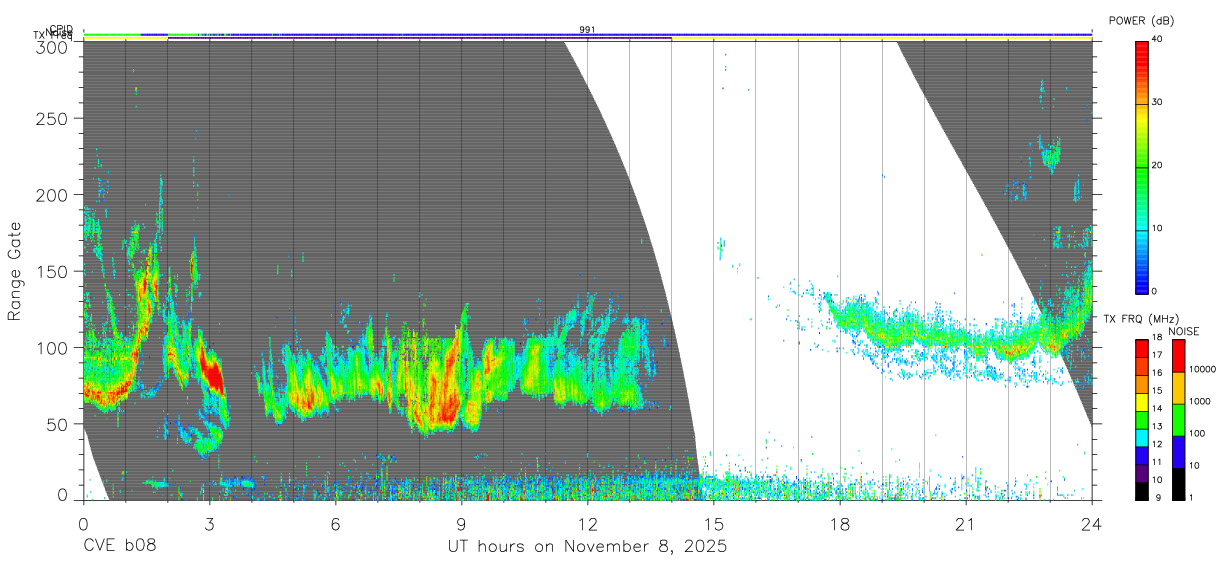
Task: Click the 18 tick on the UT hours axis
Action: (x=839, y=523)
